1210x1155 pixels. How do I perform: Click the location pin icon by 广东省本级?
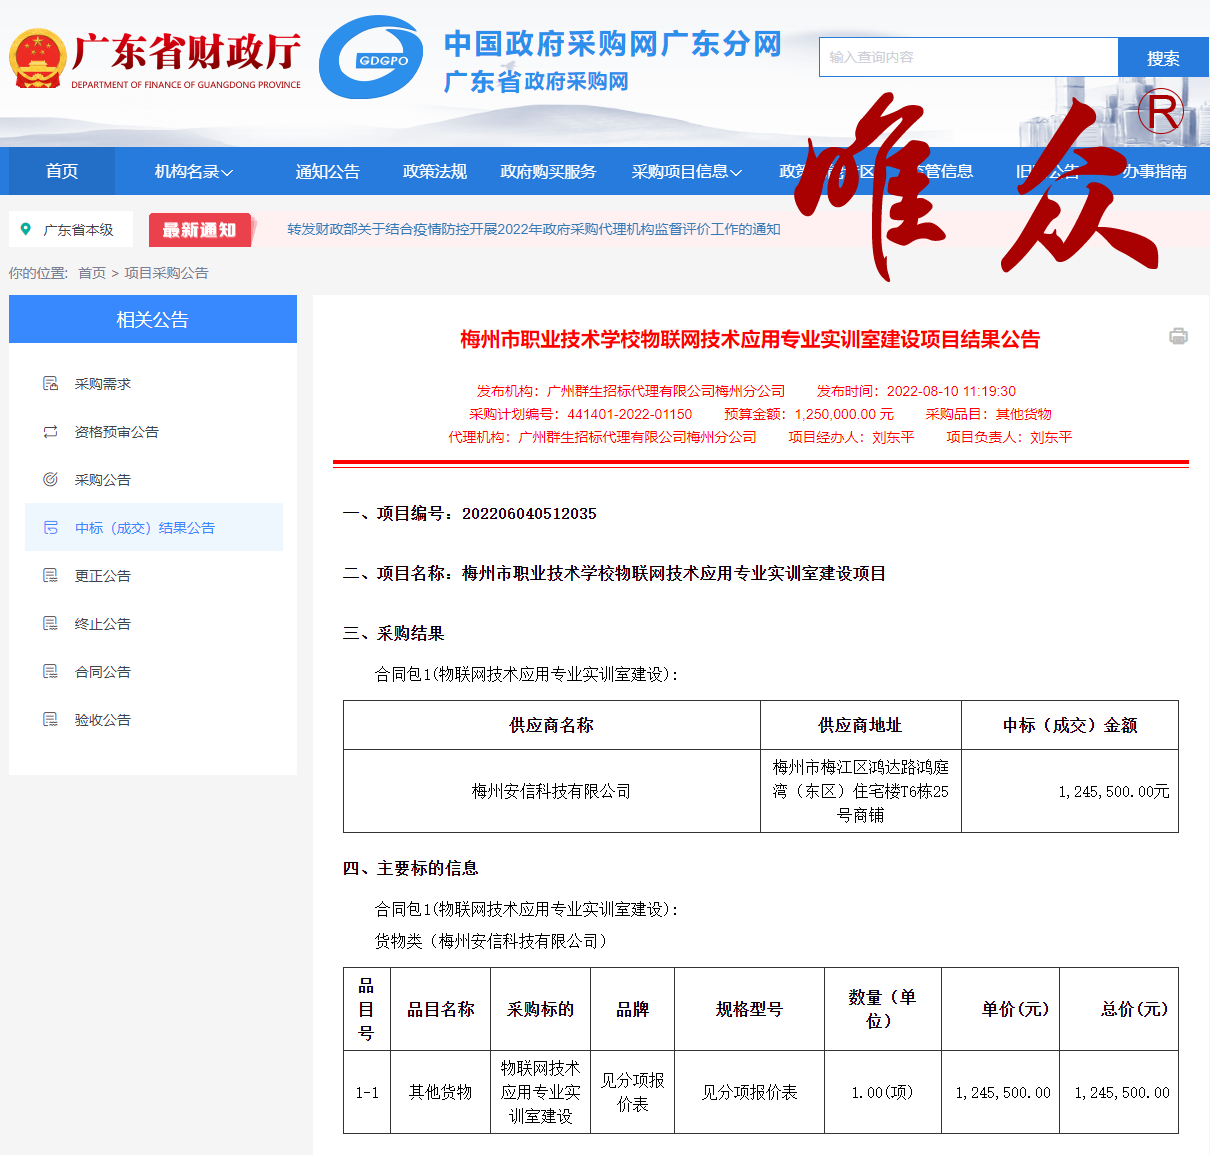click(26, 230)
